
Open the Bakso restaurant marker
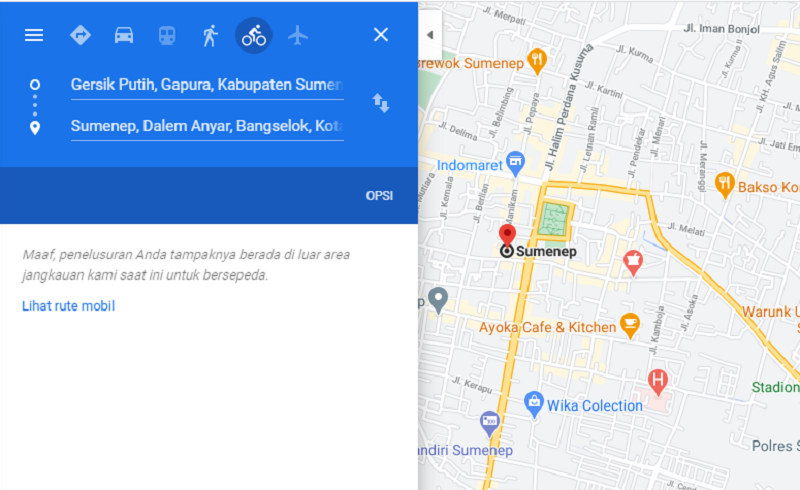(x=724, y=185)
